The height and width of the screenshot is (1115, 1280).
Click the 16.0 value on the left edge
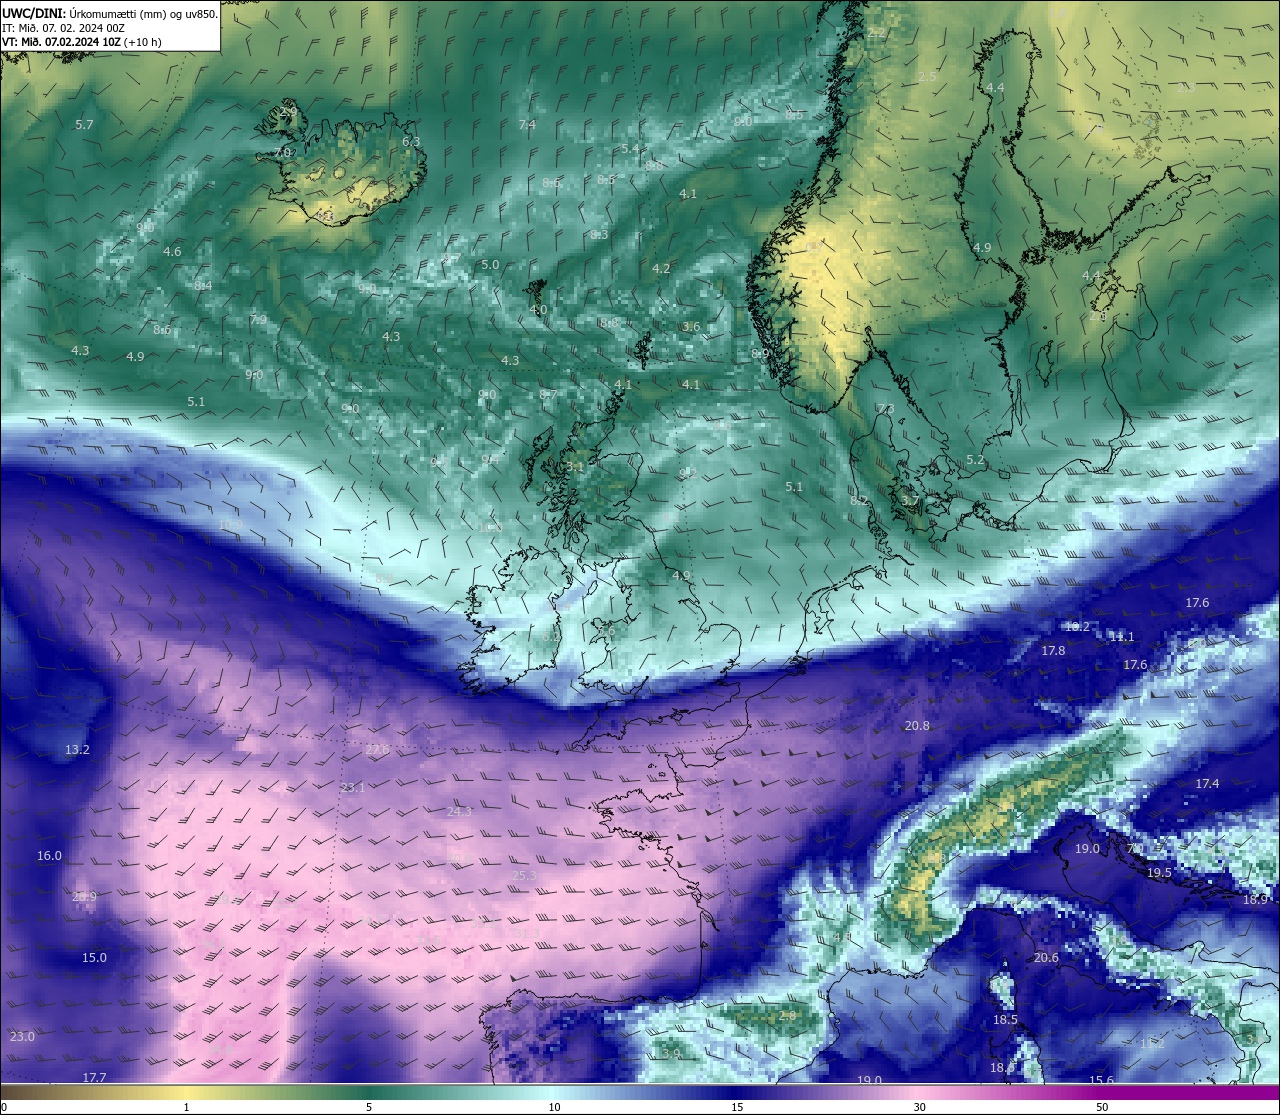(x=49, y=856)
